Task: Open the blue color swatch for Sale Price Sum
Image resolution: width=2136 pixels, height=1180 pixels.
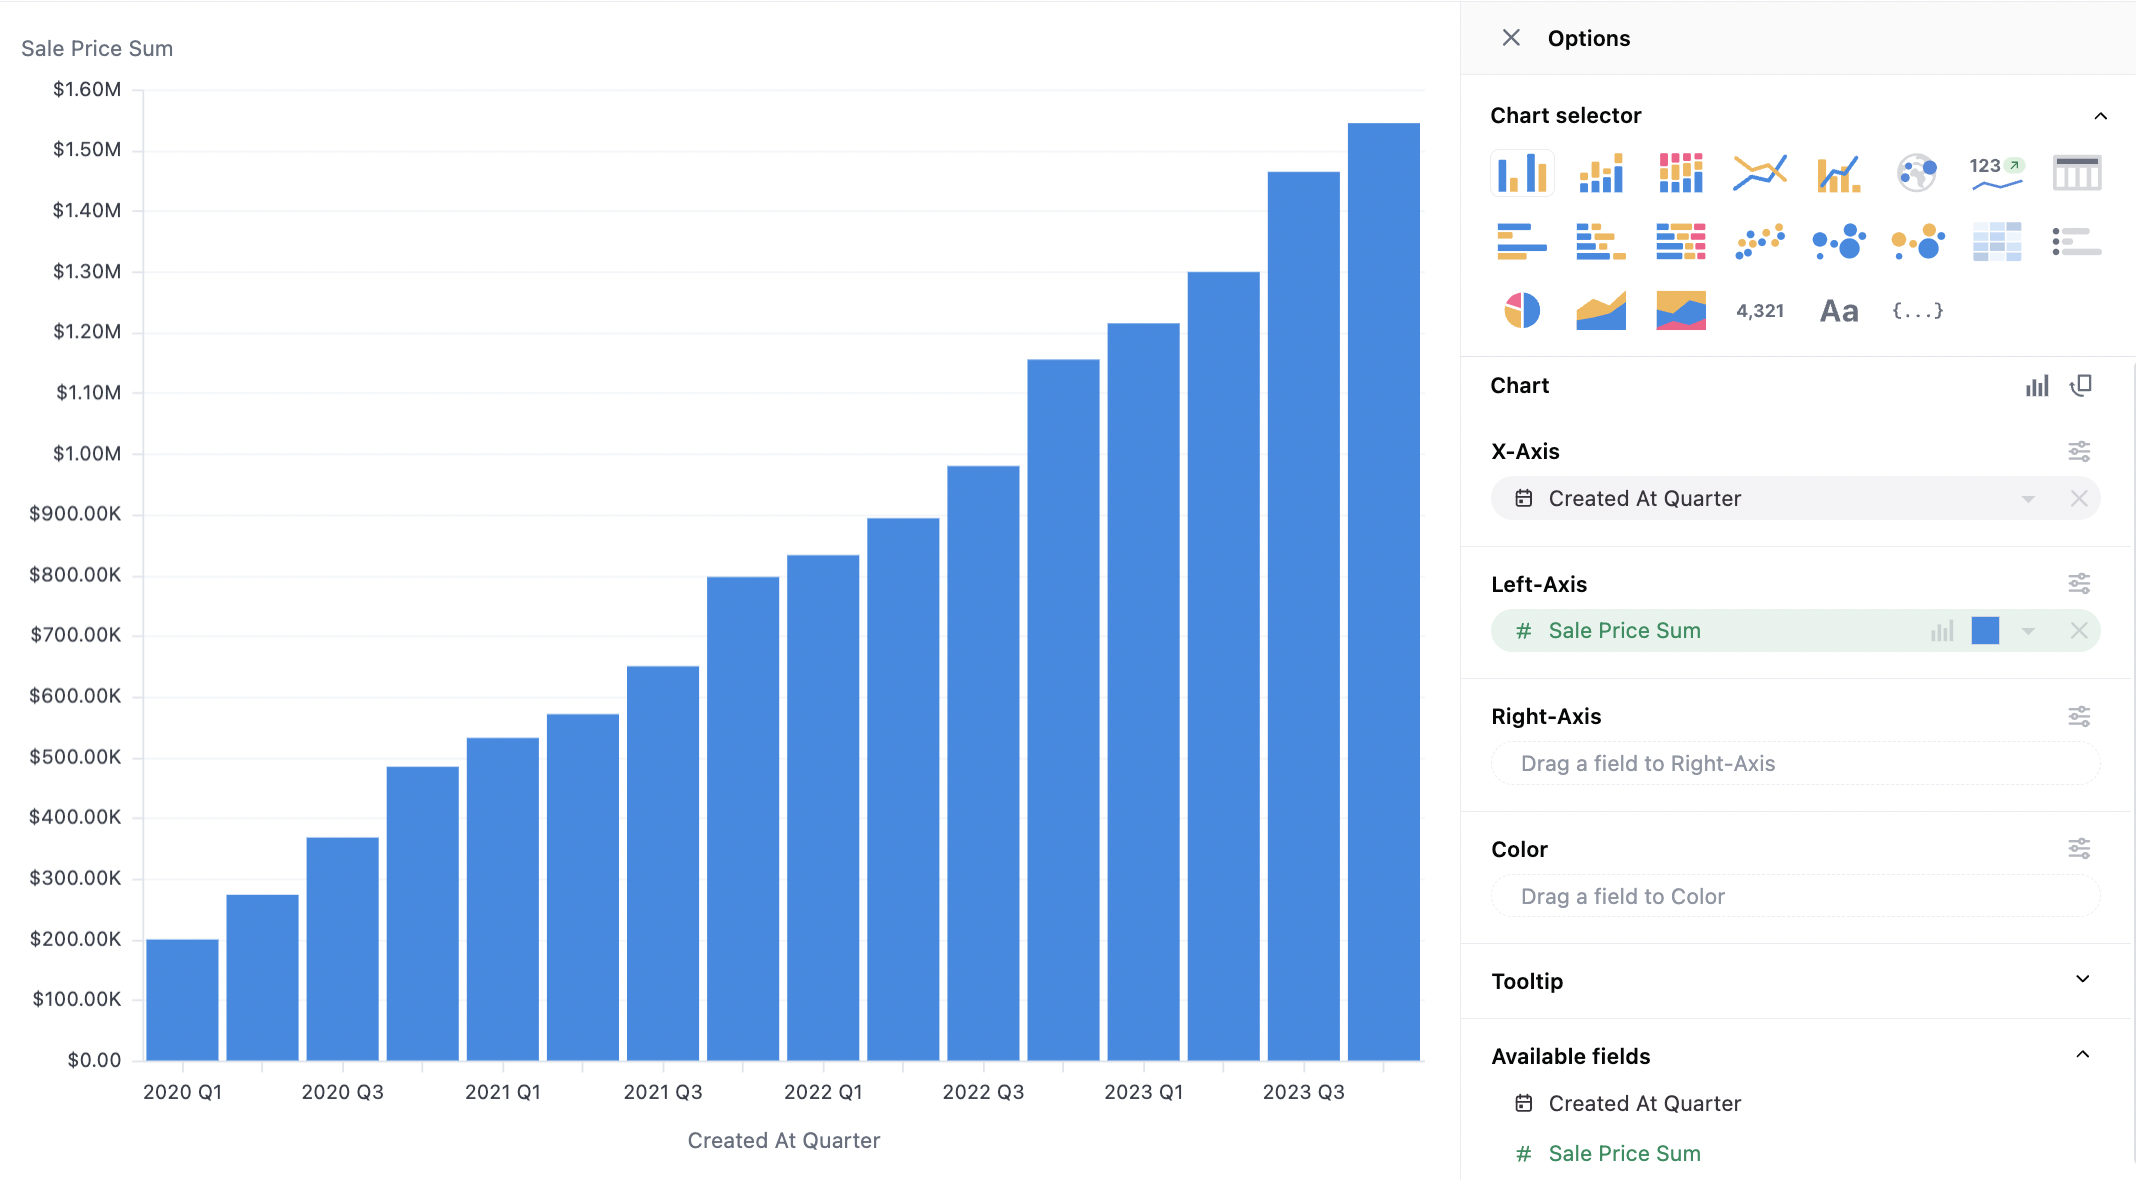Action: tap(1985, 631)
